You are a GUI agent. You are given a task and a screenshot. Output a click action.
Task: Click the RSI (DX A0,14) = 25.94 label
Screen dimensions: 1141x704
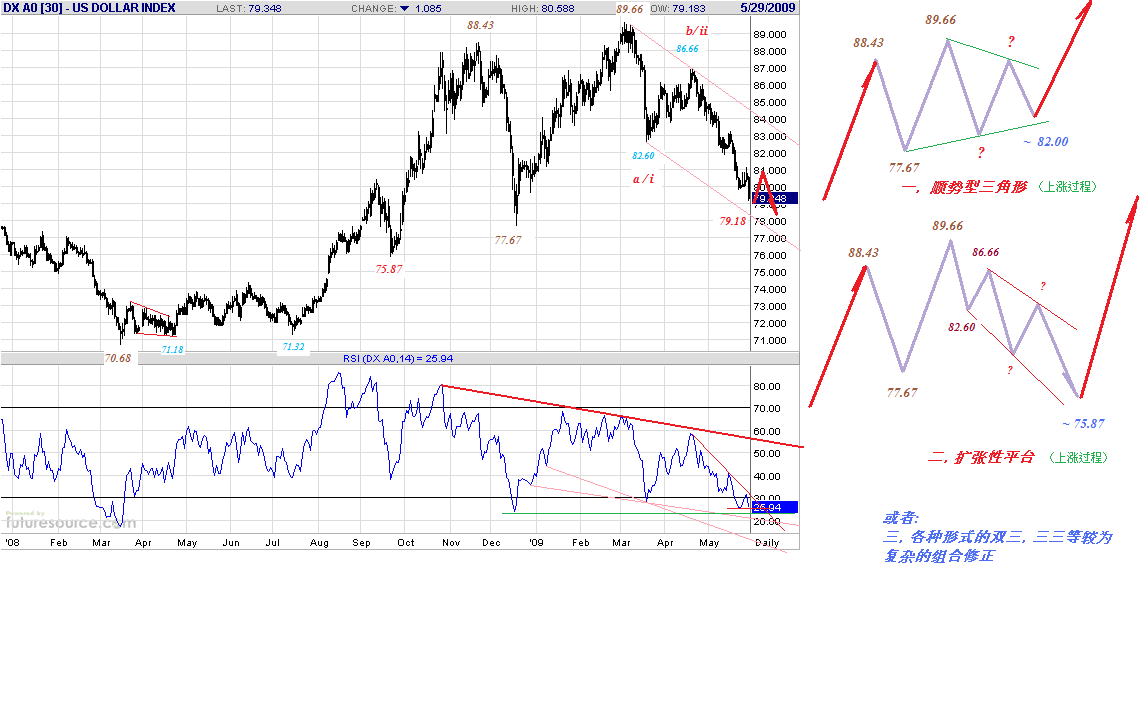[398, 358]
